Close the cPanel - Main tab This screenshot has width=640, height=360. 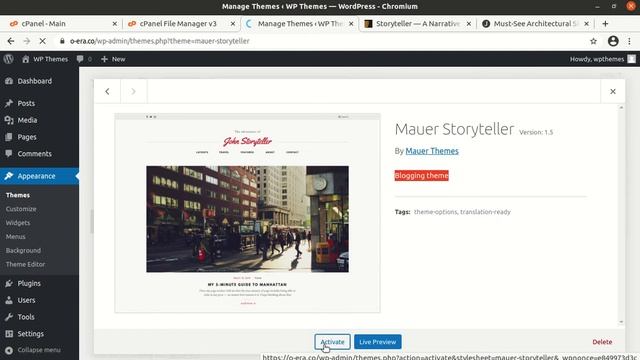pos(115,24)
